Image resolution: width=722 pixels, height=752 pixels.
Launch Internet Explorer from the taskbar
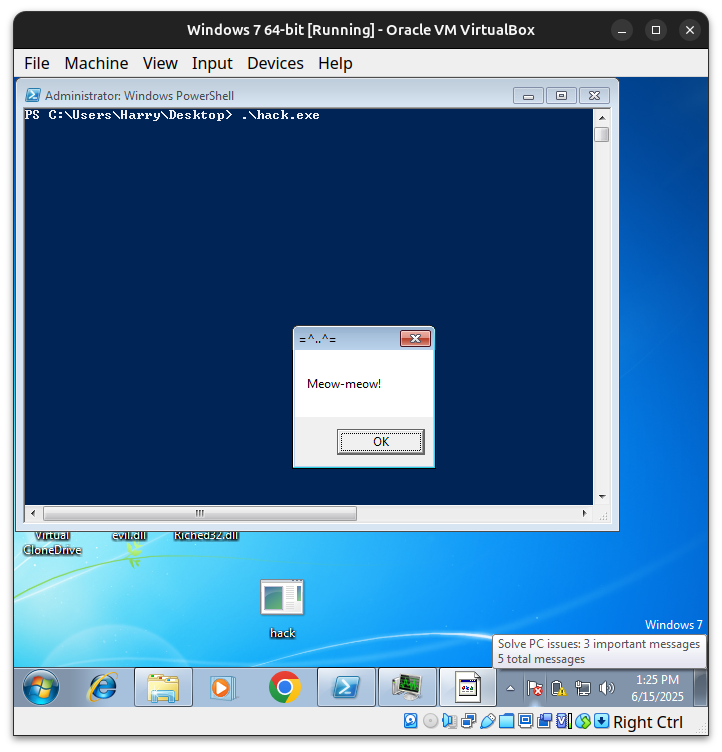point(102,687)
